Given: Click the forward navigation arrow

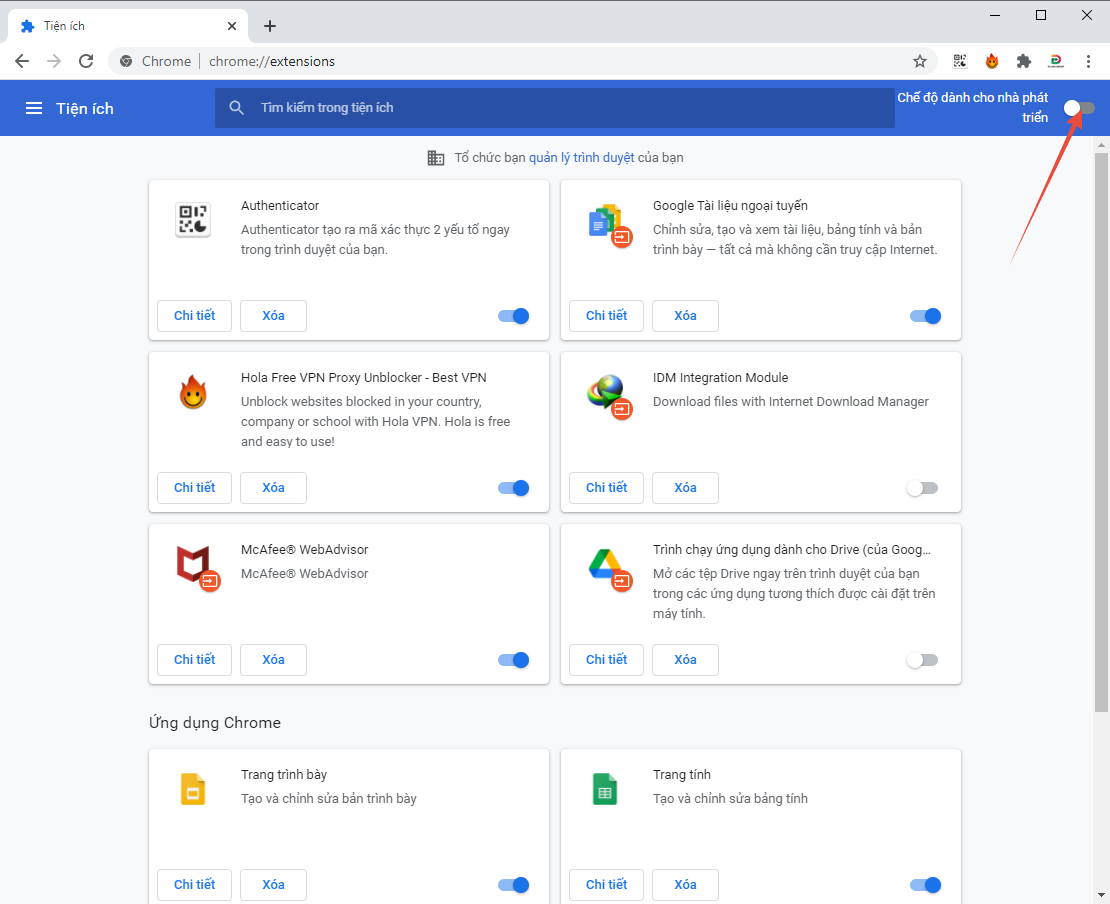Looking at the screenshot, I should 54,61.
